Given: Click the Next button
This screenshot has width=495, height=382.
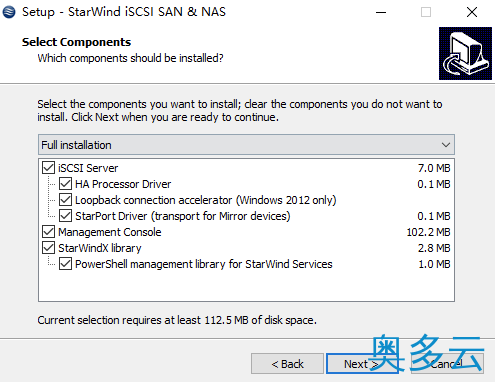Looking at the screenshot, I should (361, 364).
